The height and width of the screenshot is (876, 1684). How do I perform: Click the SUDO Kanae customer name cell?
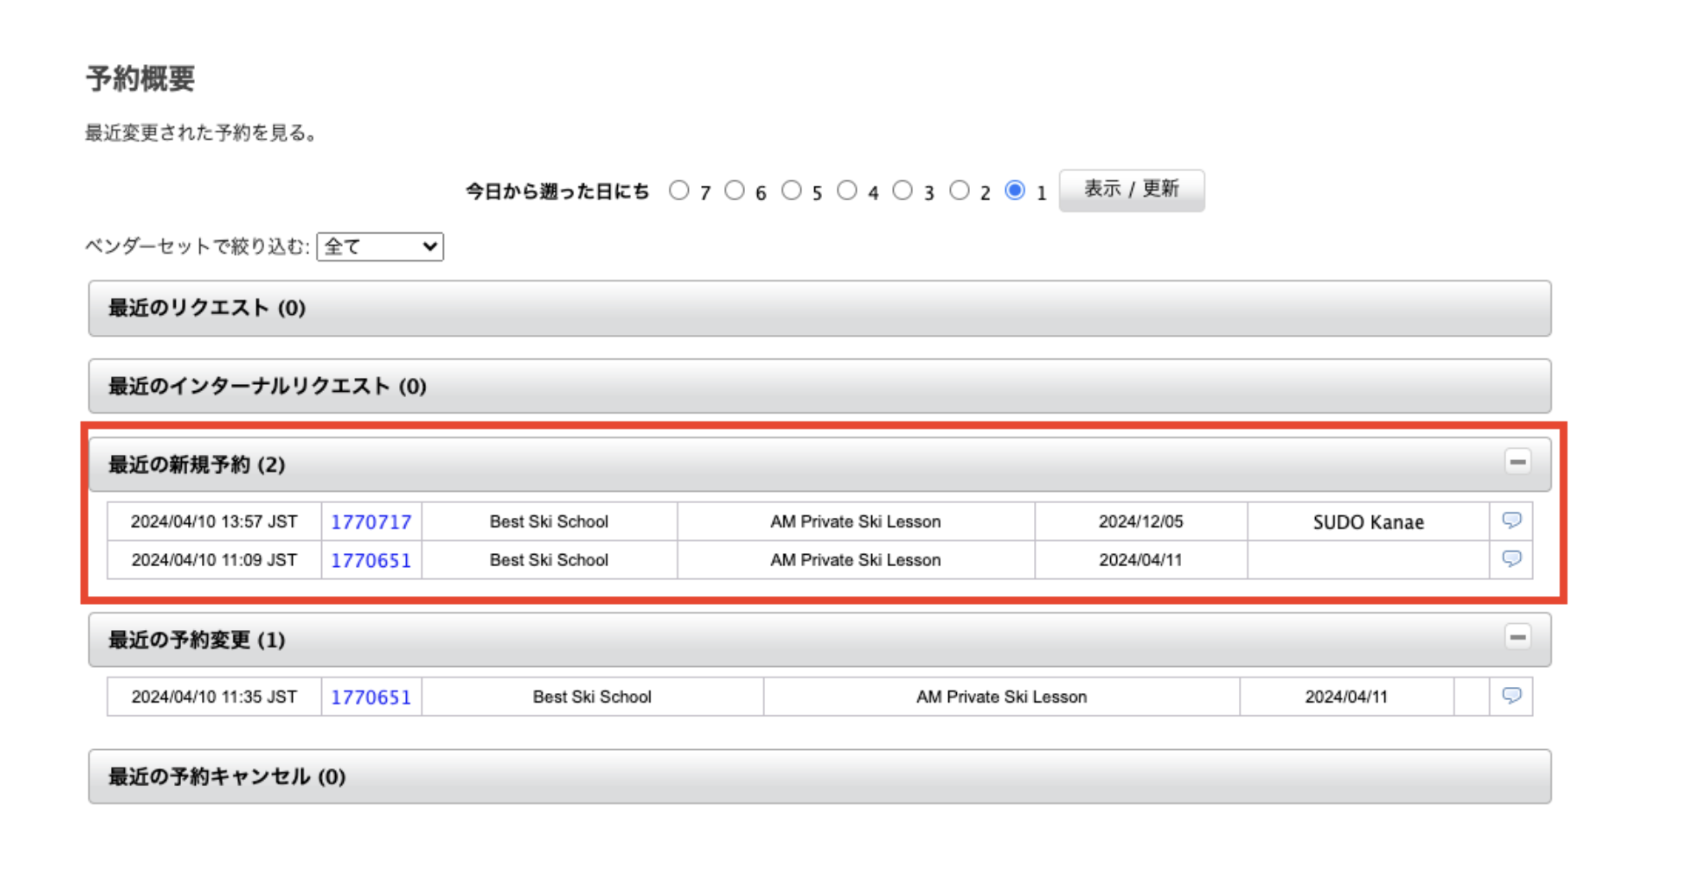[1367, 522]
